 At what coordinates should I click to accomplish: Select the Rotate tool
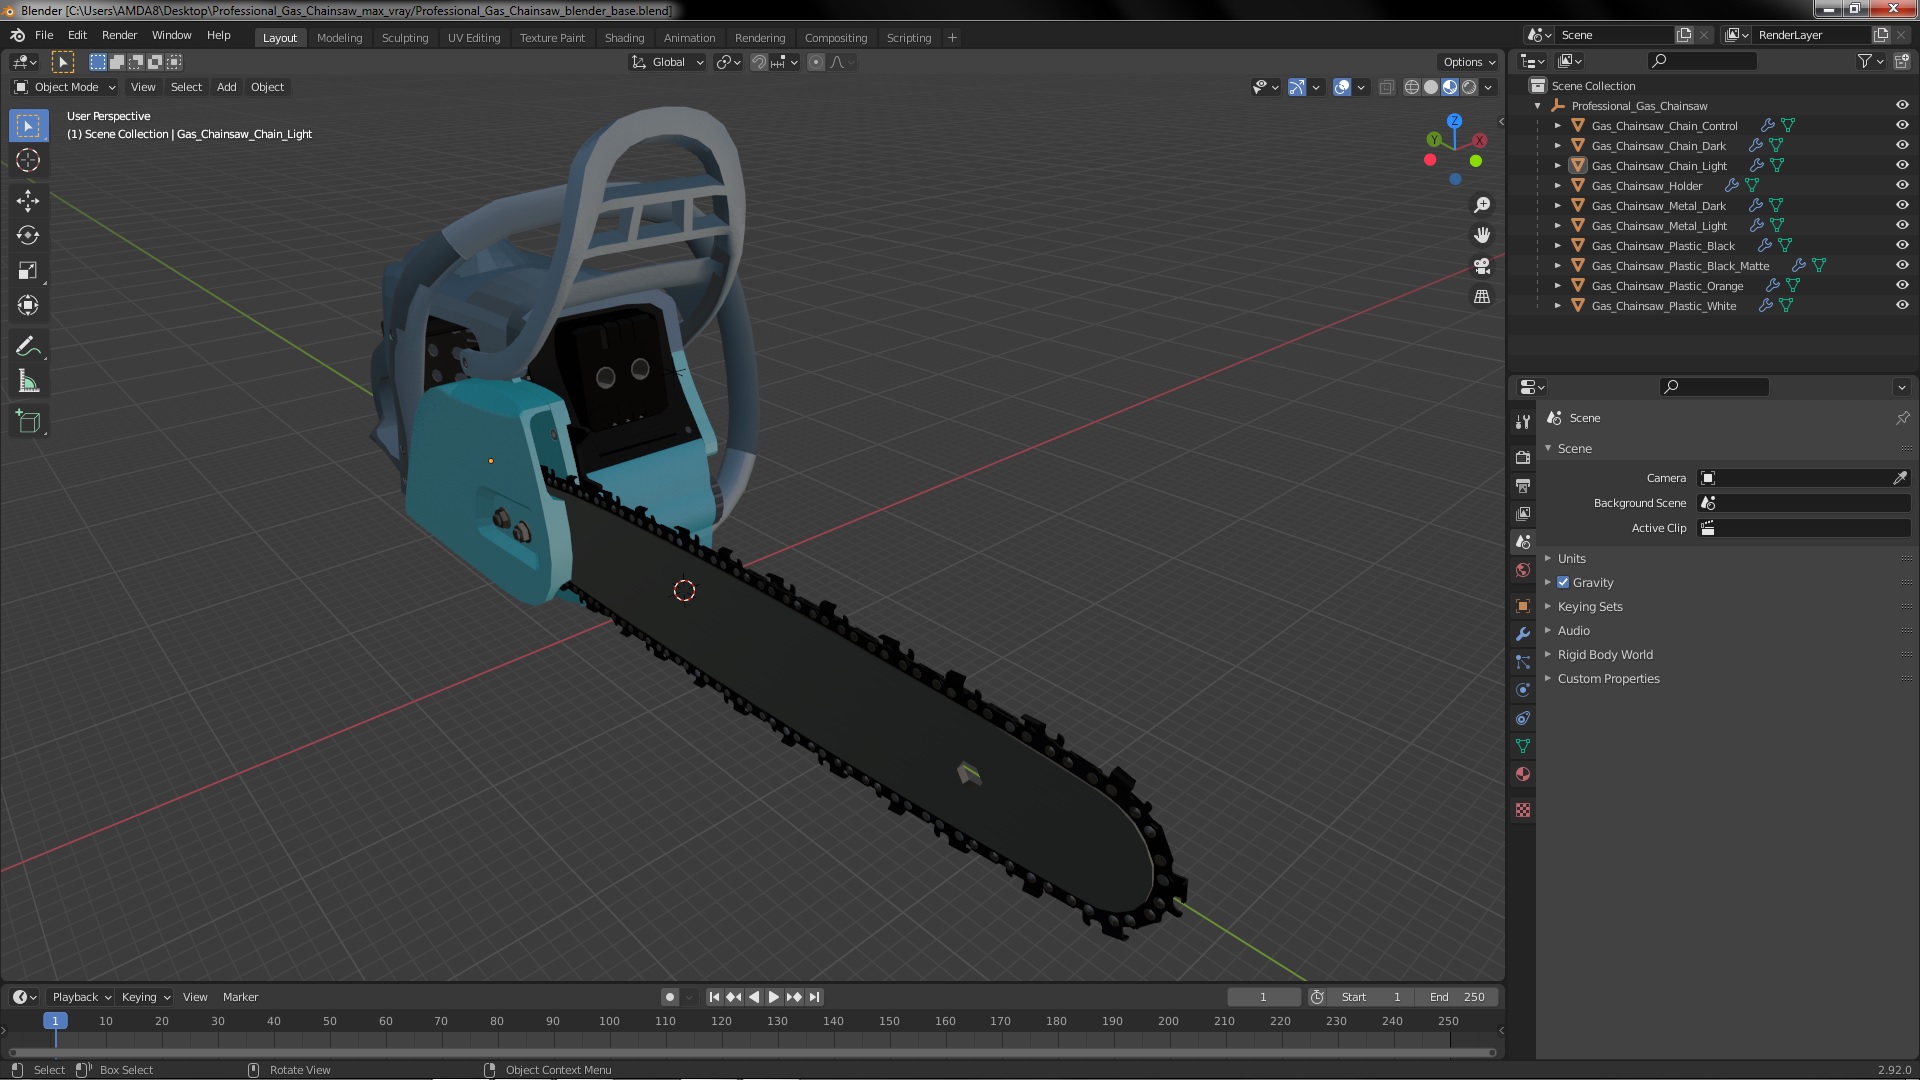coord(28,236)
